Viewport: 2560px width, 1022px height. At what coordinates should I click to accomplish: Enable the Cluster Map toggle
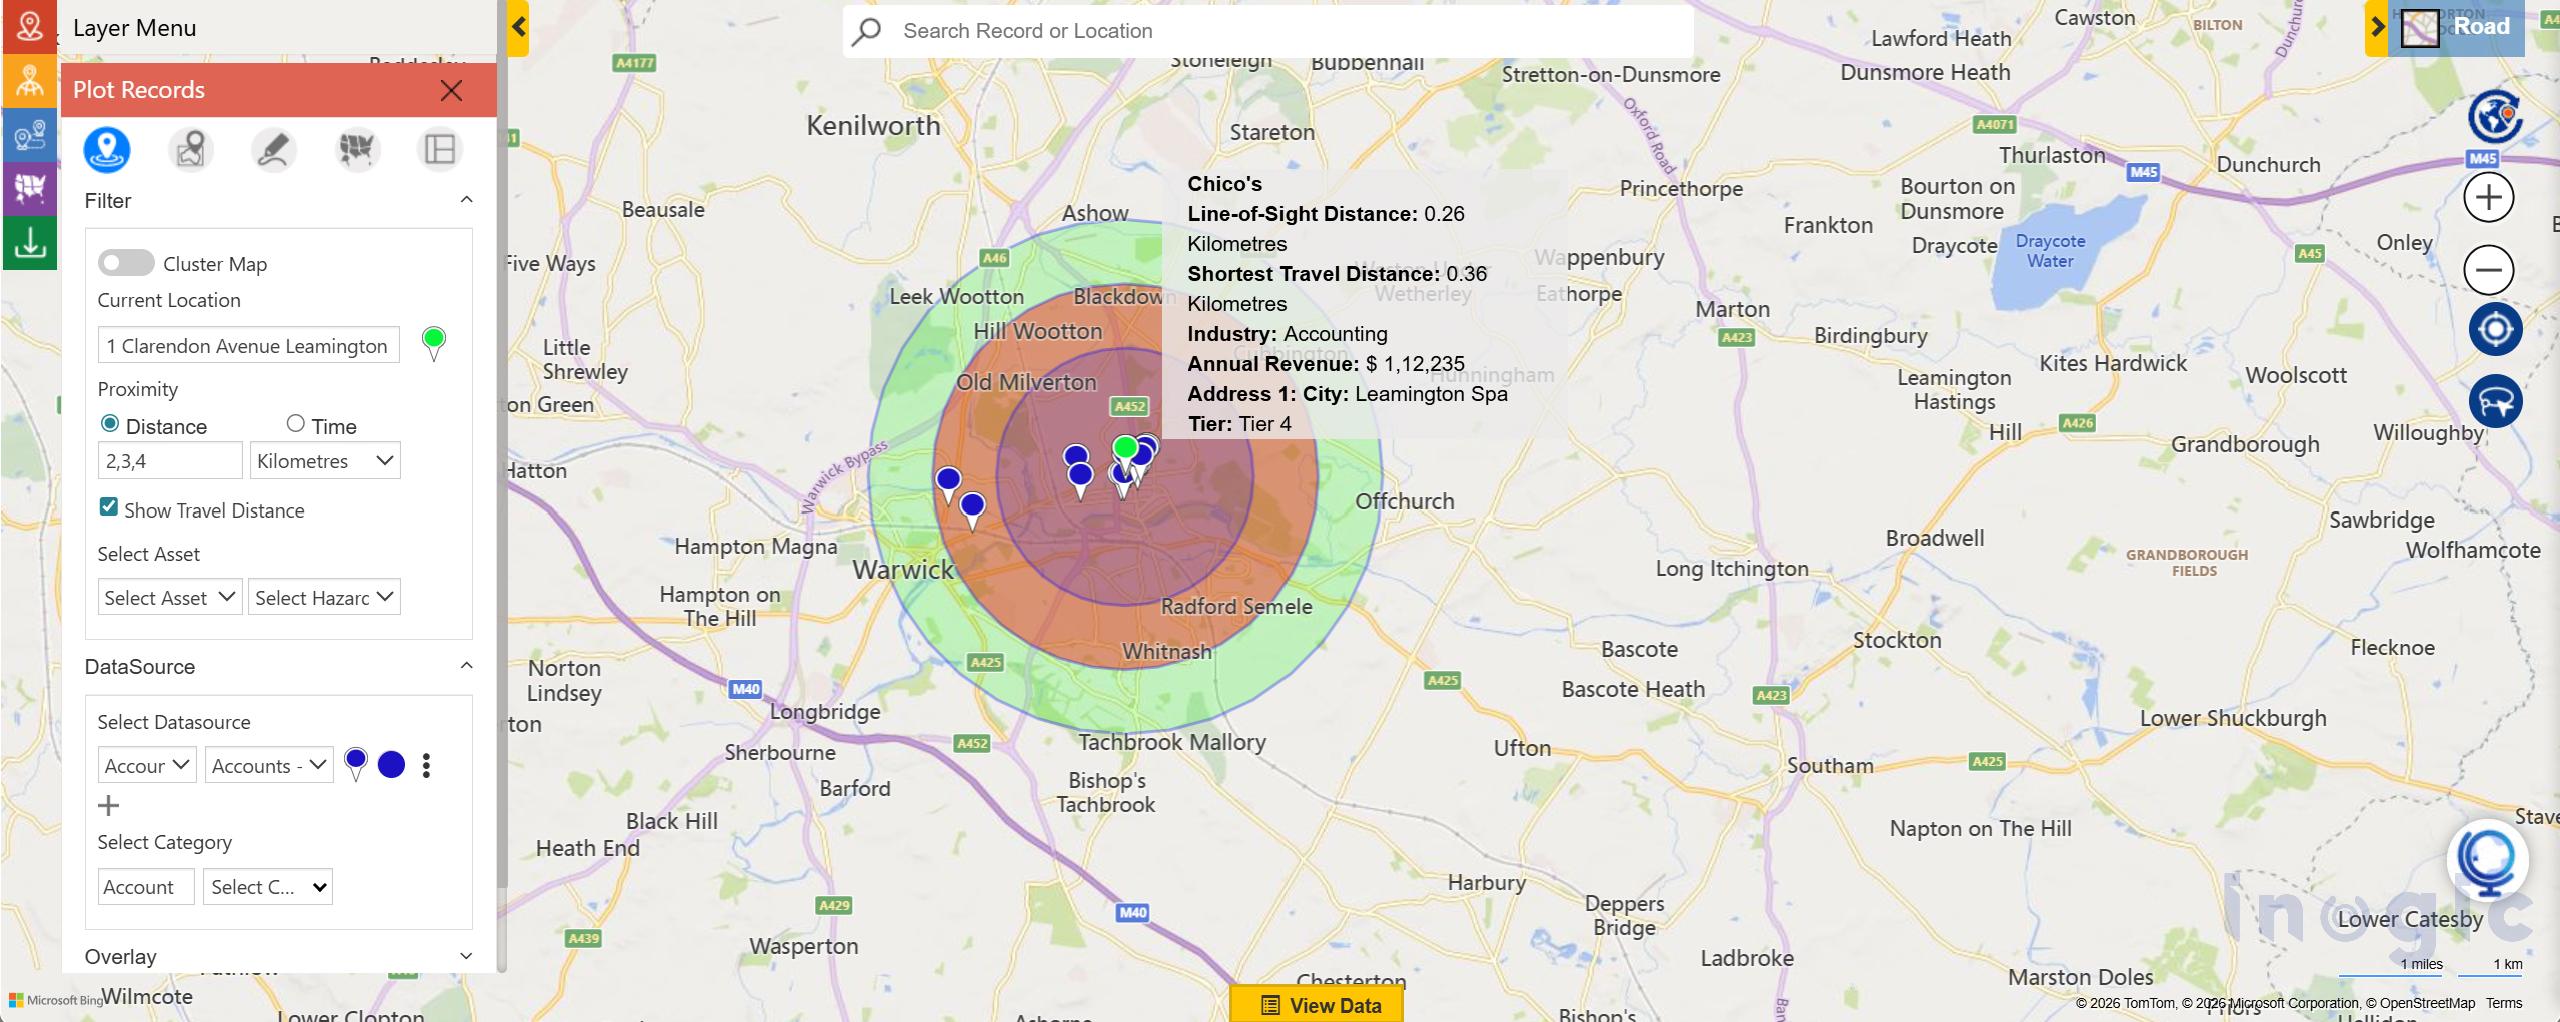pos(126,263)
